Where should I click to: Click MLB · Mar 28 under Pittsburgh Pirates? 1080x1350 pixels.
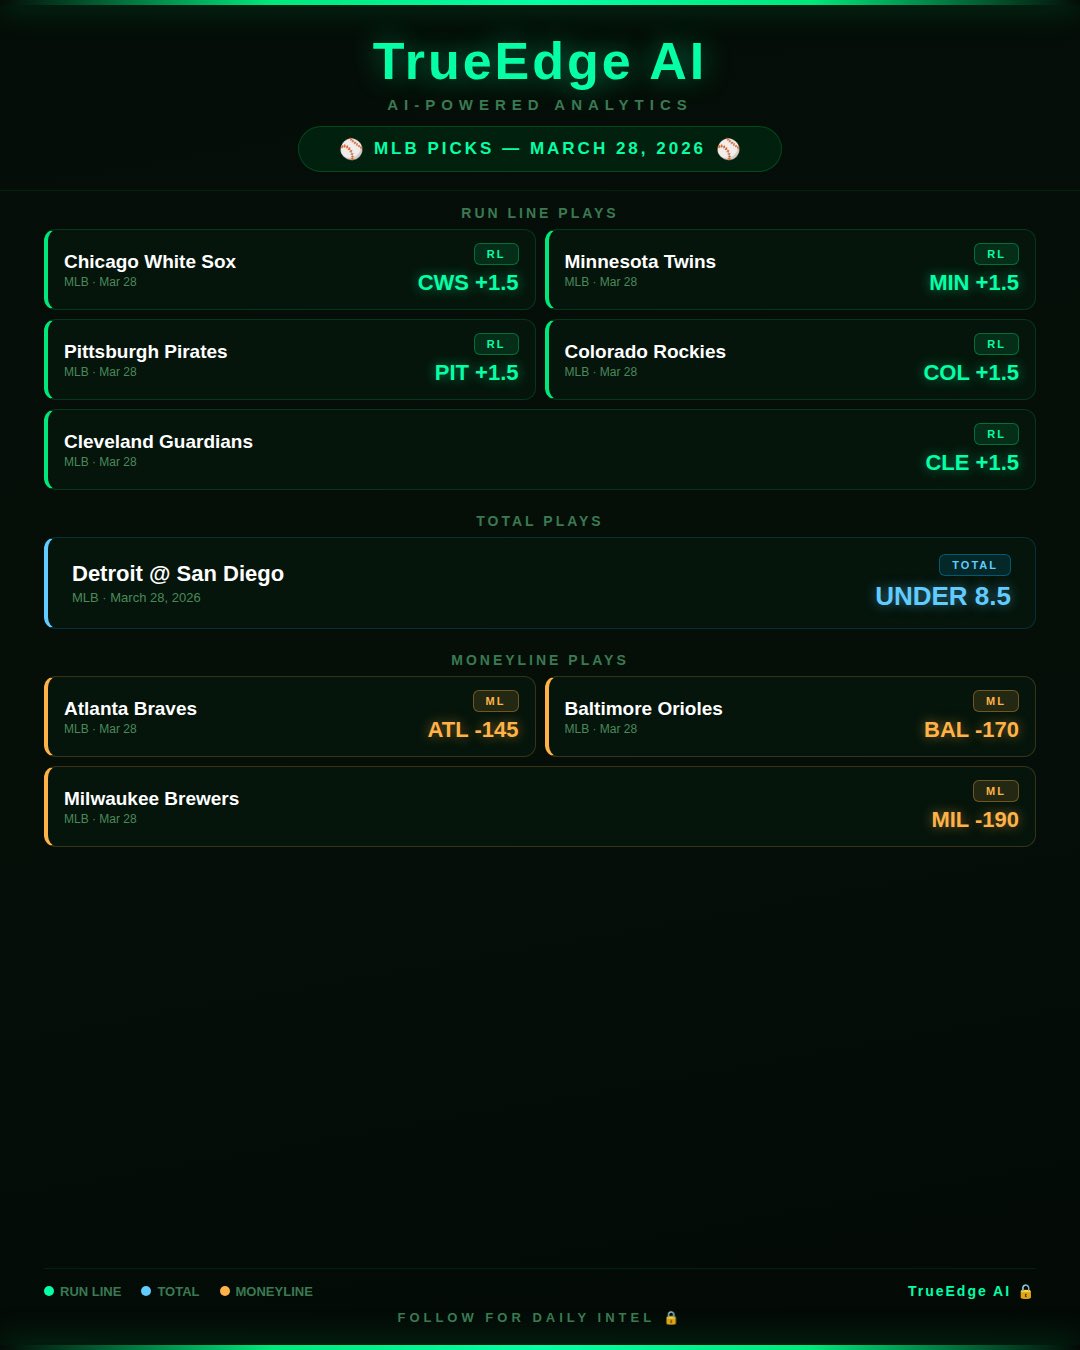(x=100, y=372)
